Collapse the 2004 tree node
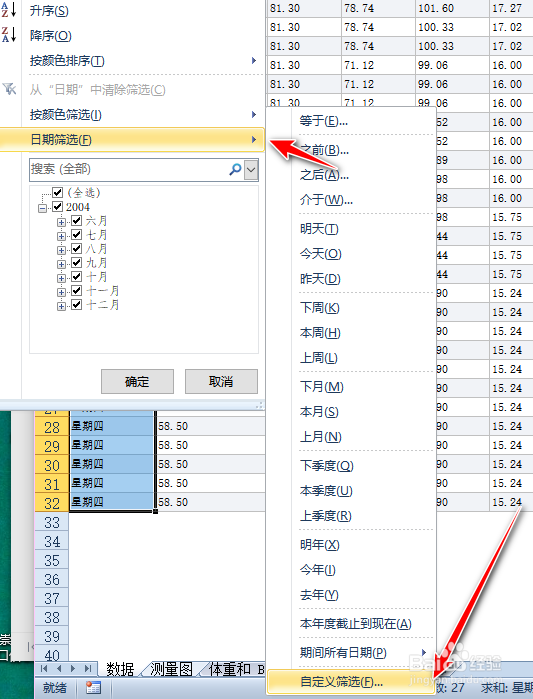Screen dimensions: 533x699 [42, 208]
